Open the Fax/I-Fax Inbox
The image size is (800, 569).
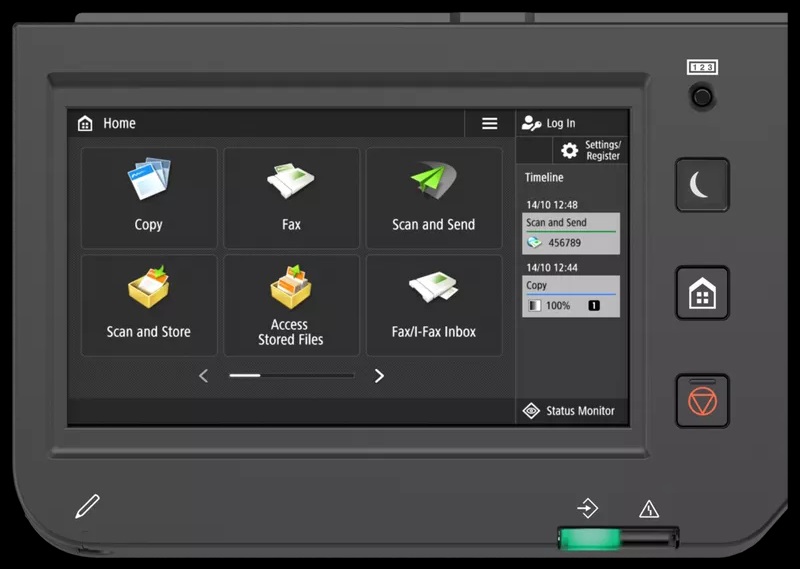coord(434,305)
